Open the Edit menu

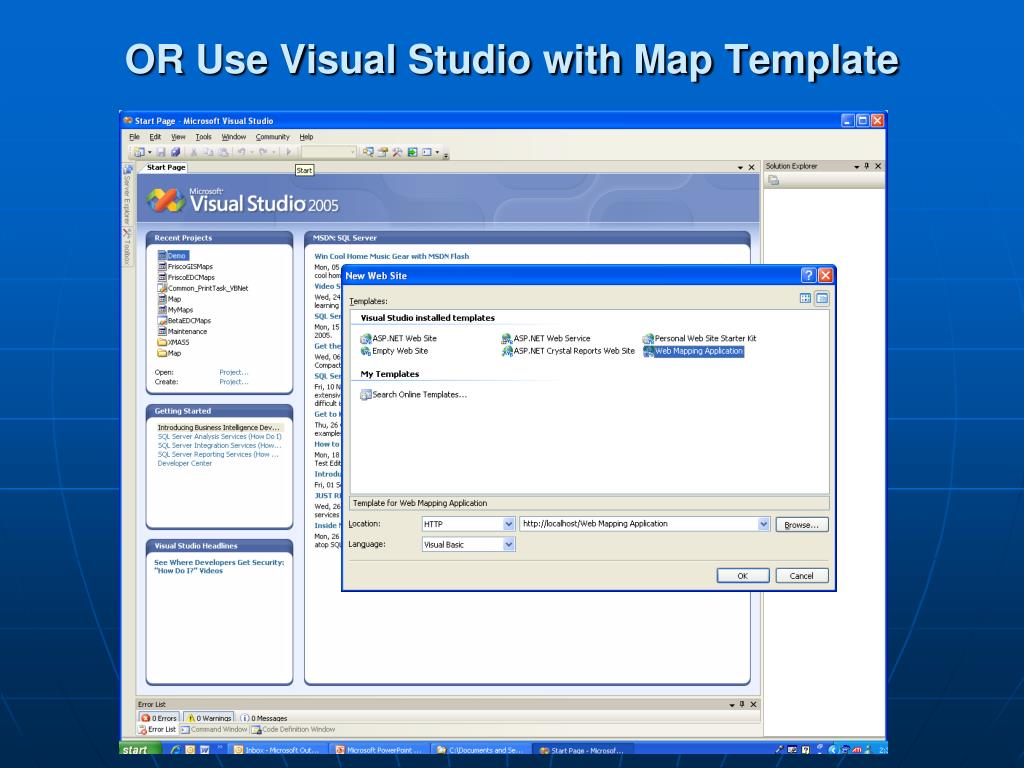[x=155, y=137]
